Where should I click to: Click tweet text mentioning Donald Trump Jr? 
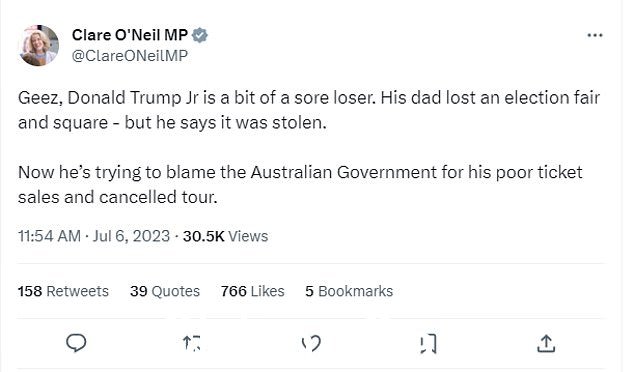309,110
